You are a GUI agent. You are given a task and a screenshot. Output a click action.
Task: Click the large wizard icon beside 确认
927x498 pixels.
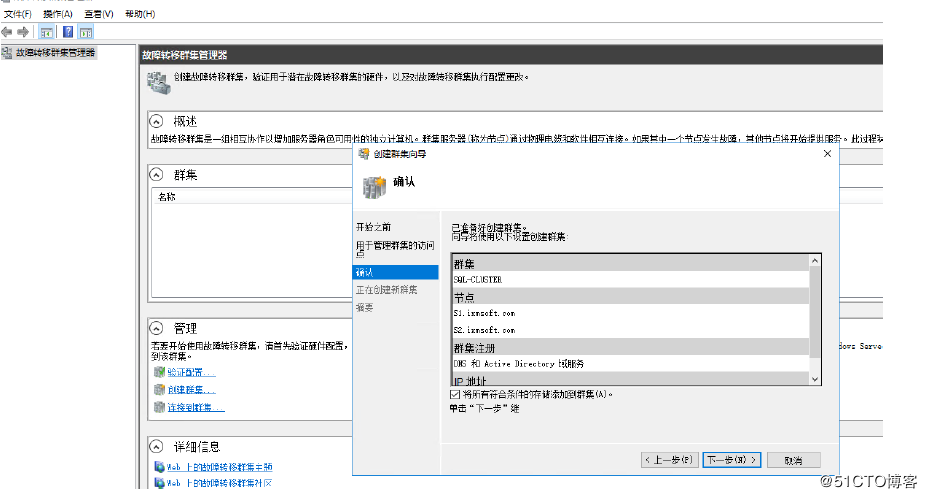point(374,187)
